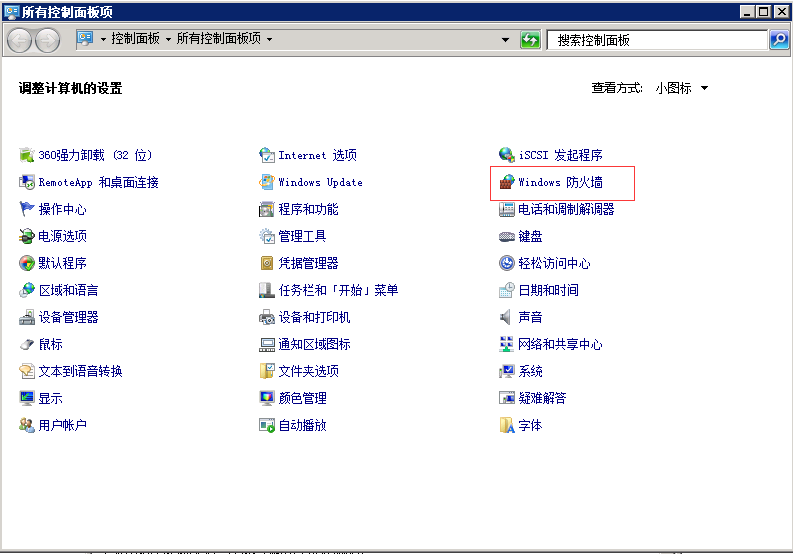The image size is (793, 554).
Task: Expand dropdown arrow after 控制面板 breadcrumb
Action: coord(168,40)
